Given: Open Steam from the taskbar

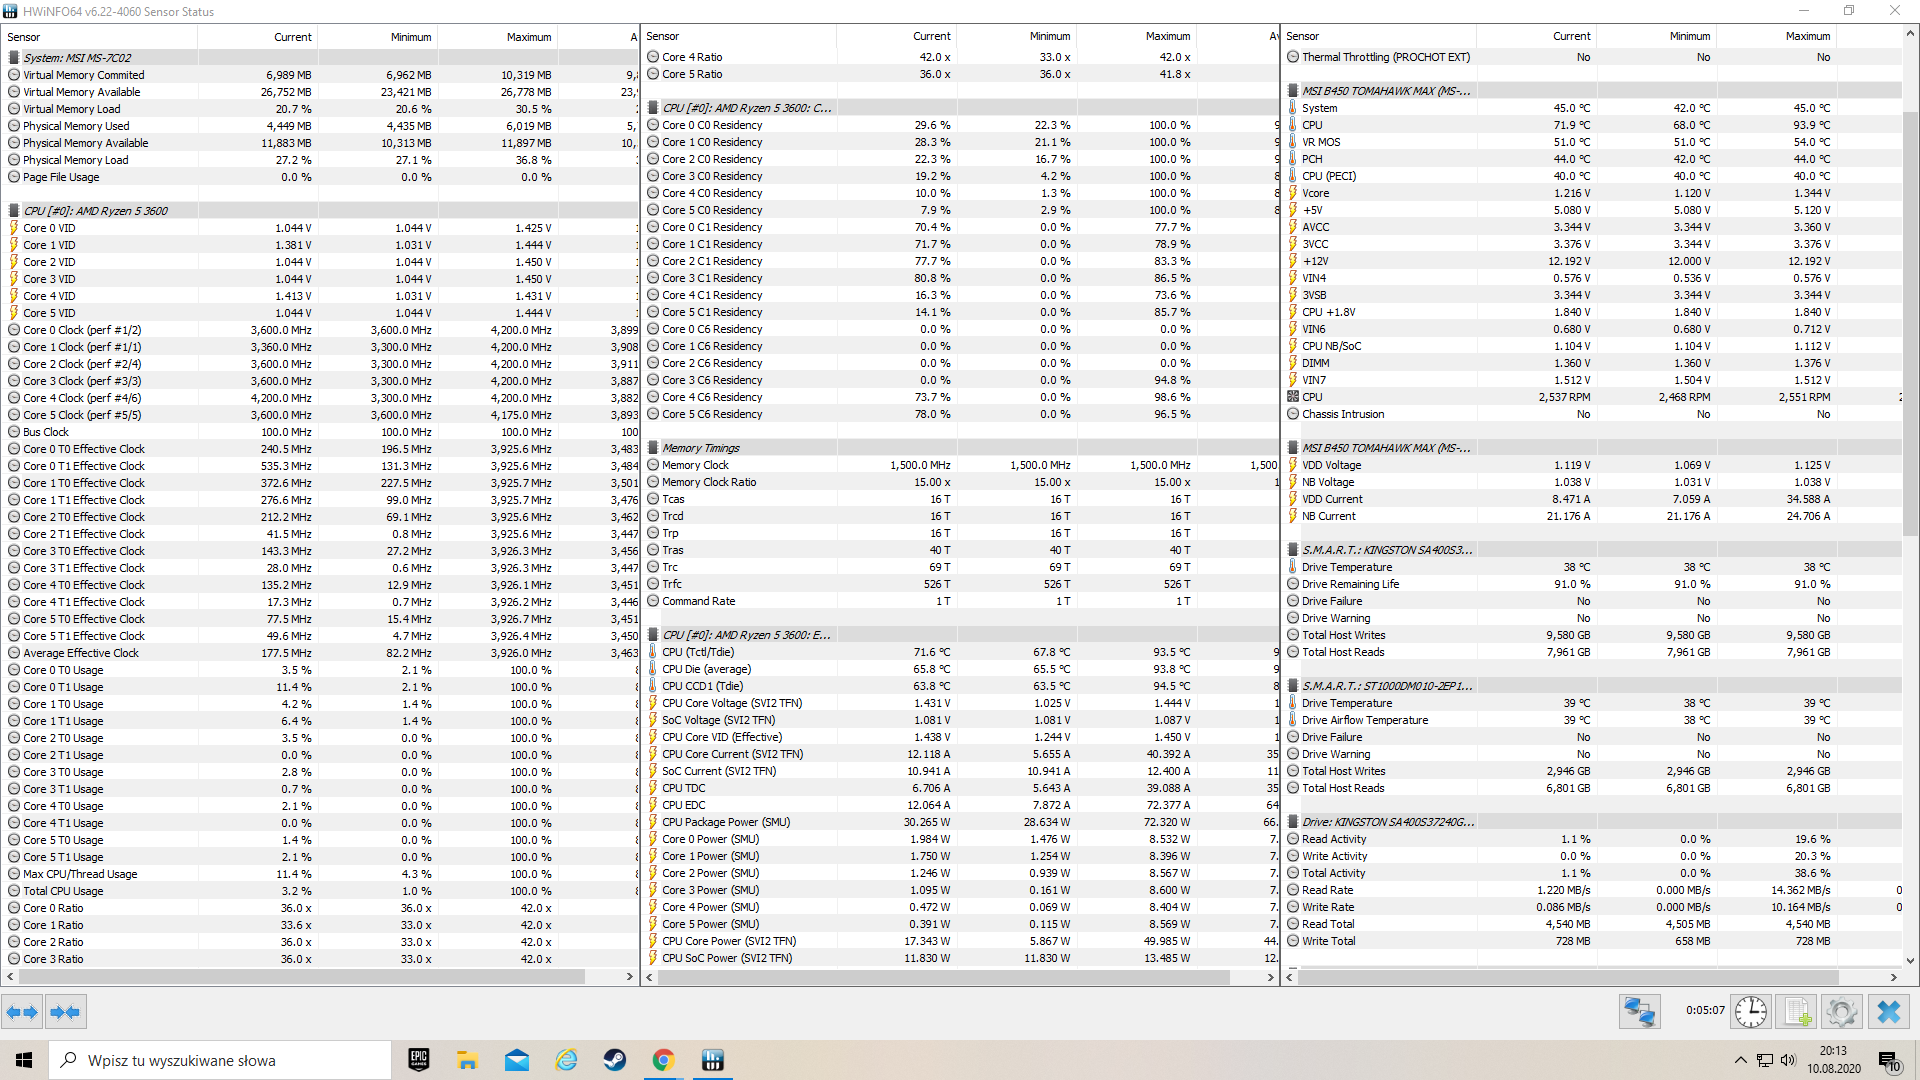Looking at the screenshot, I should (615, 1060).
